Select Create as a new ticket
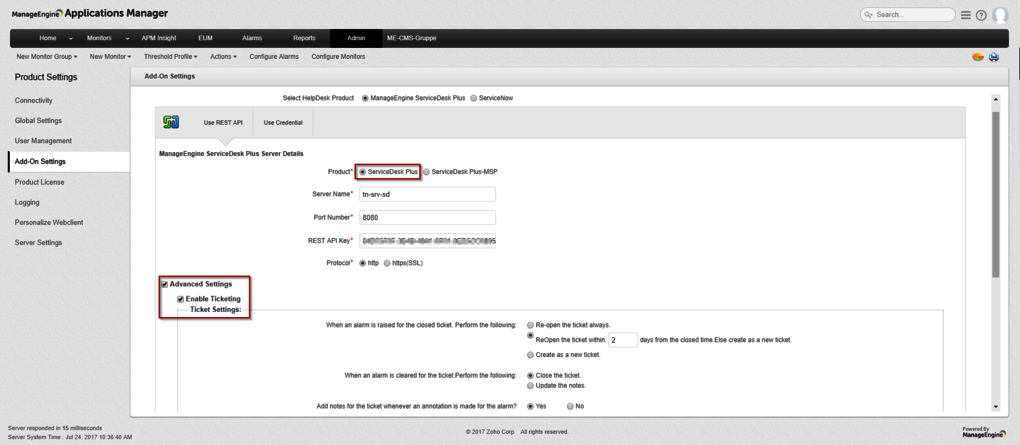The image size is (1020, 445). 531,355
